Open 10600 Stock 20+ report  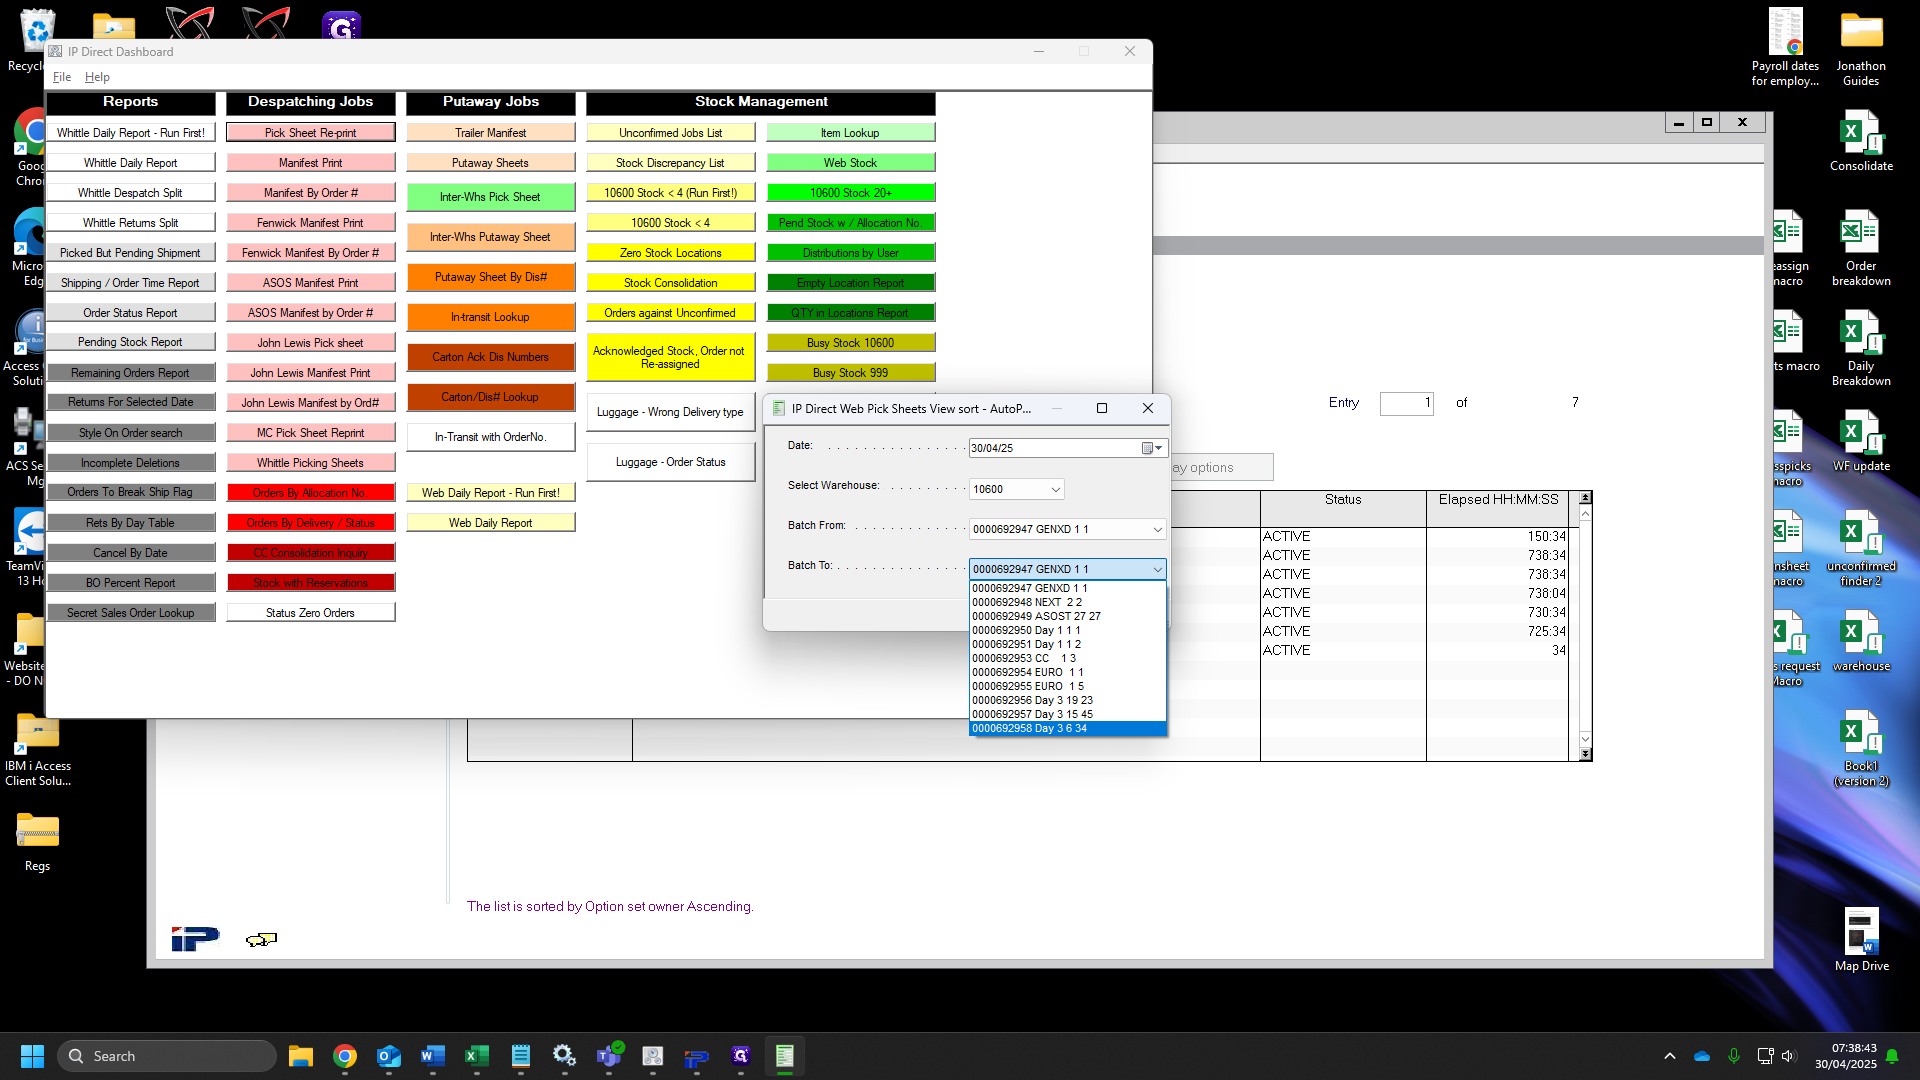coord(850,193)
